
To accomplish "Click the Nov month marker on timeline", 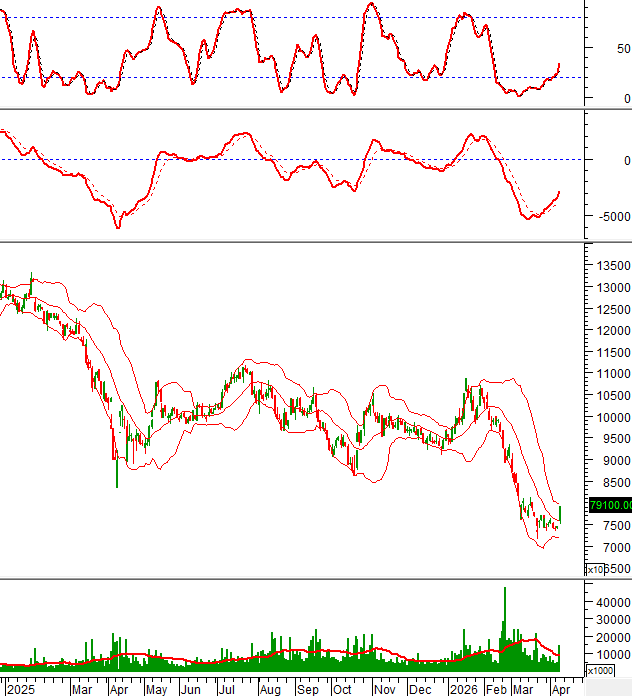I will click(x=383, y=689).
